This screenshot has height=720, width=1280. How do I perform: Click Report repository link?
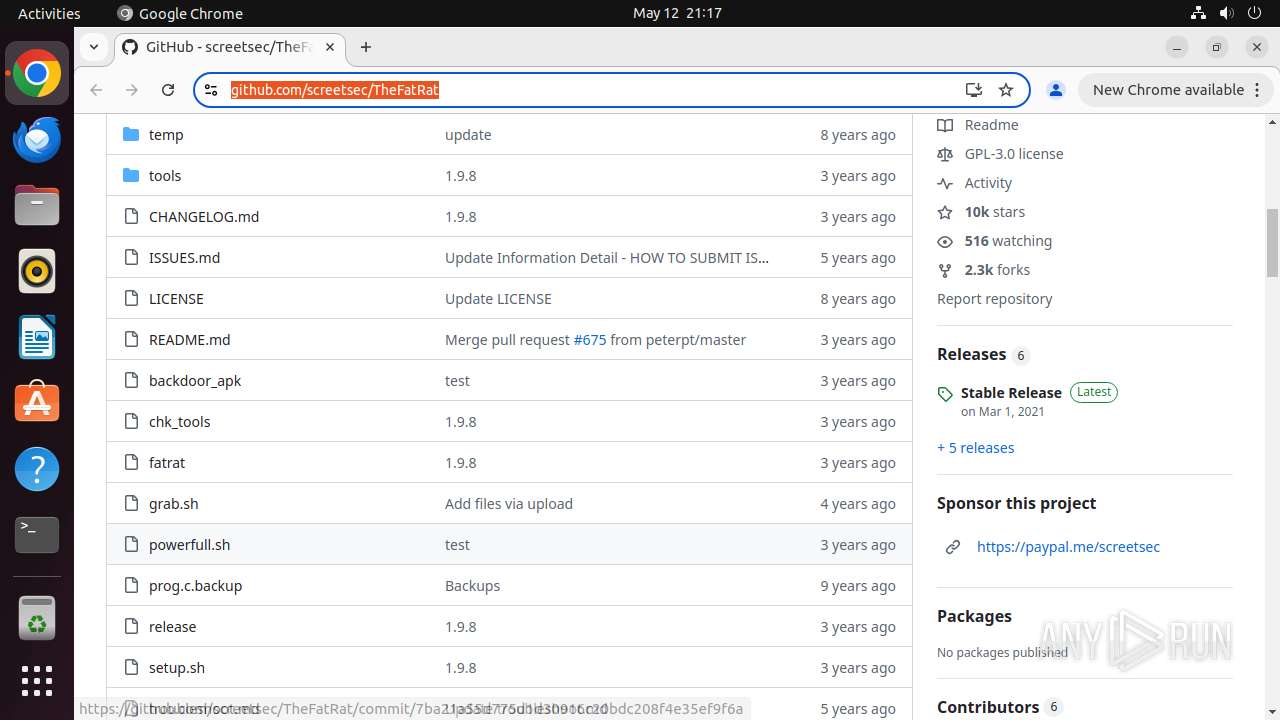[x=994, y=299]
